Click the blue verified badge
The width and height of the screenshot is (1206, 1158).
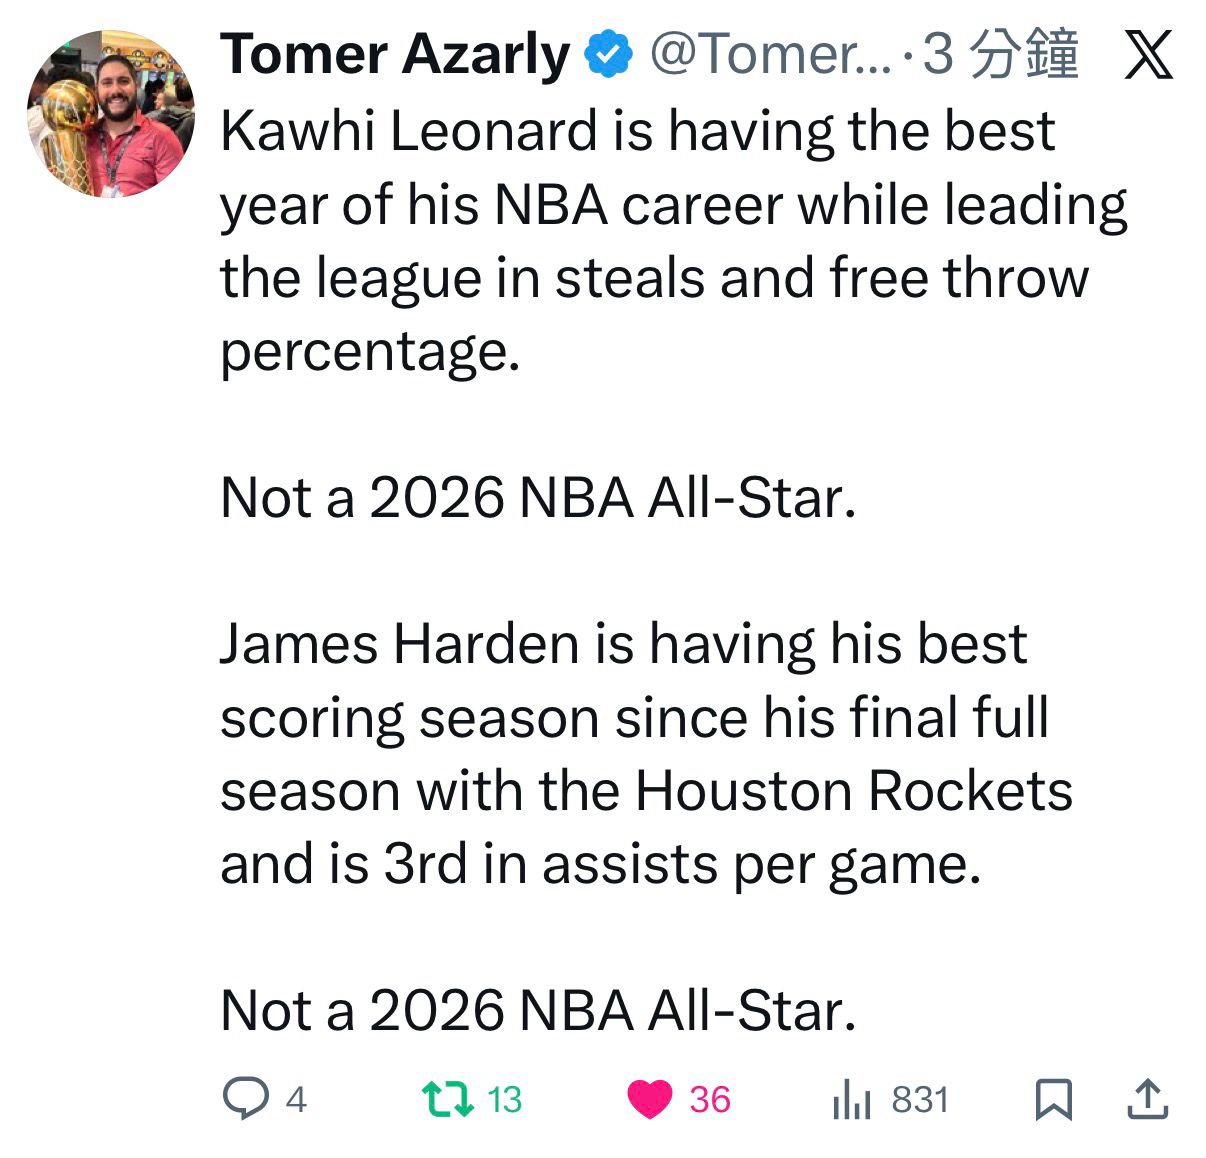pos(609,54)
